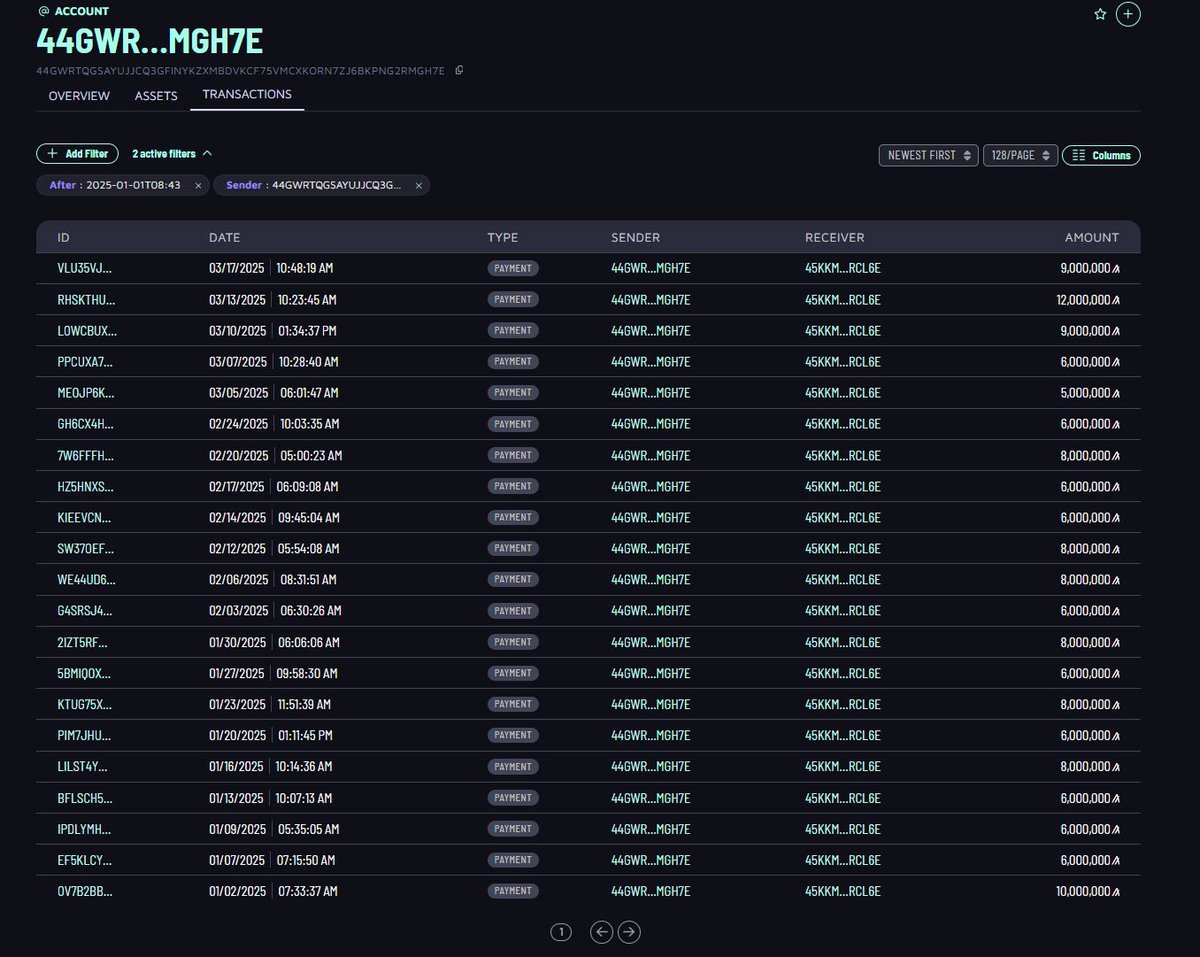Screen dimensions: 1200x957
Task: Open the Assets tab
Action: point(156,96)
